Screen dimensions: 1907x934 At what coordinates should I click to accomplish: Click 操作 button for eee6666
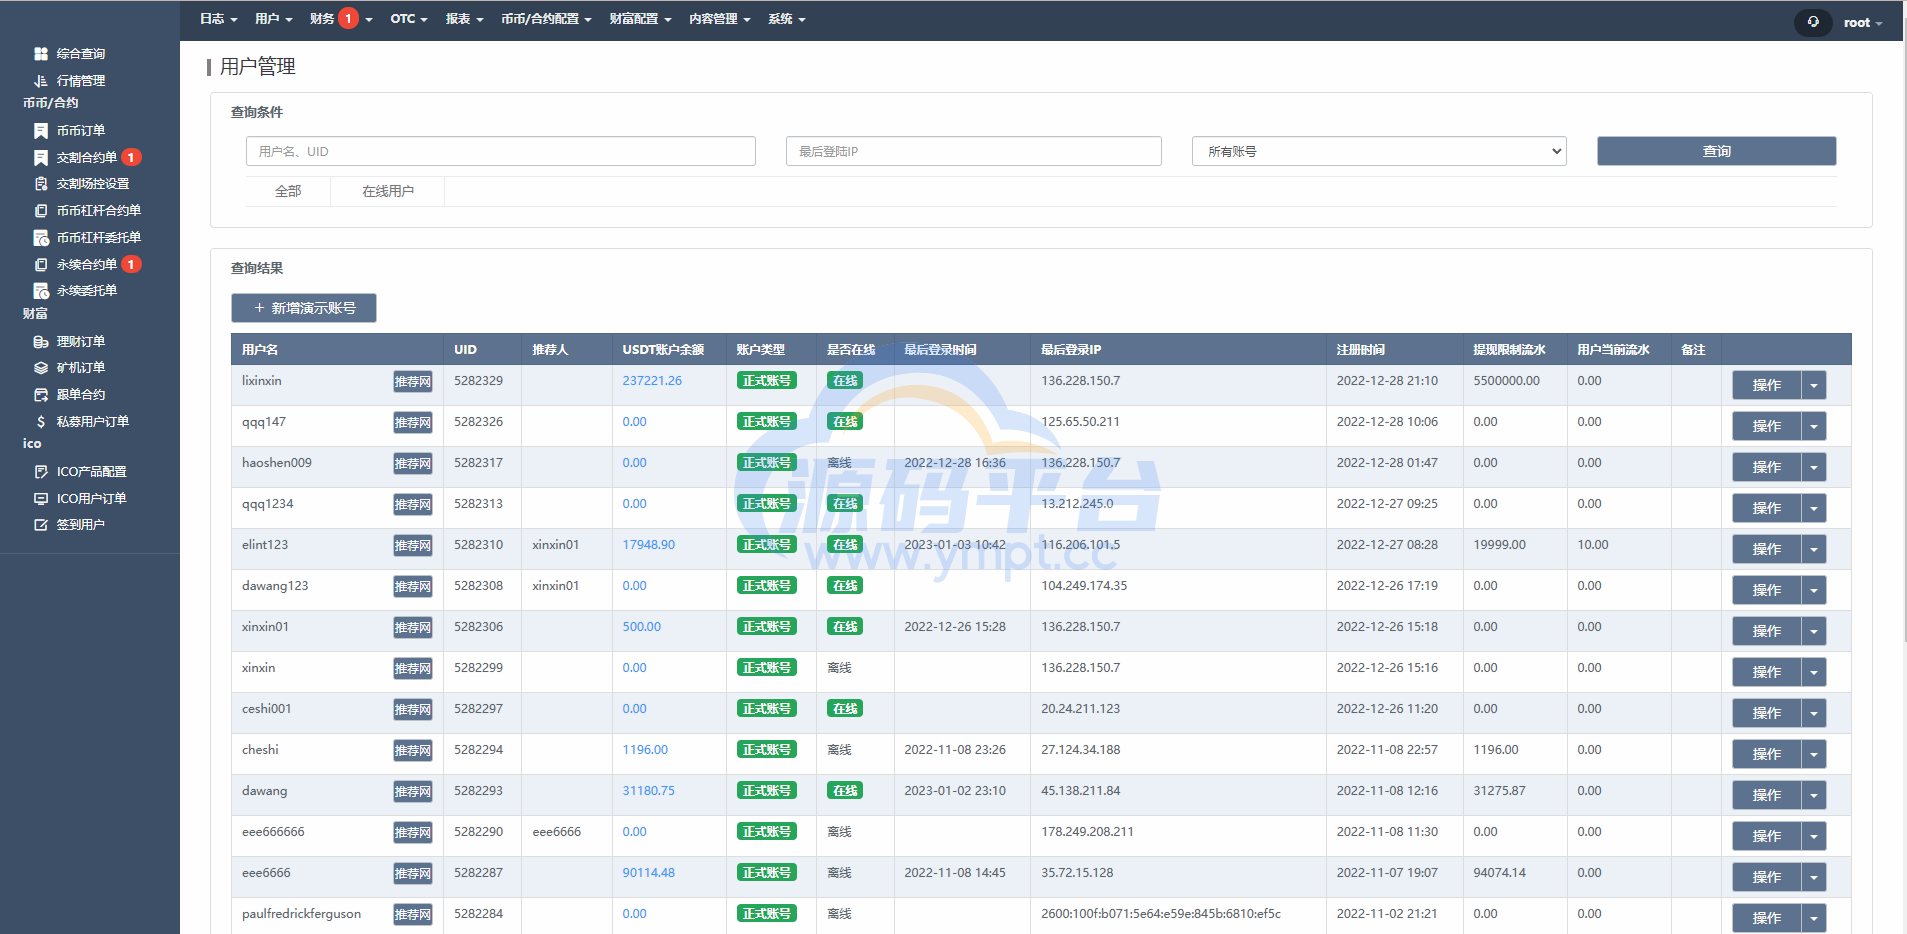pyautogui.click(x=1766, y=877)
